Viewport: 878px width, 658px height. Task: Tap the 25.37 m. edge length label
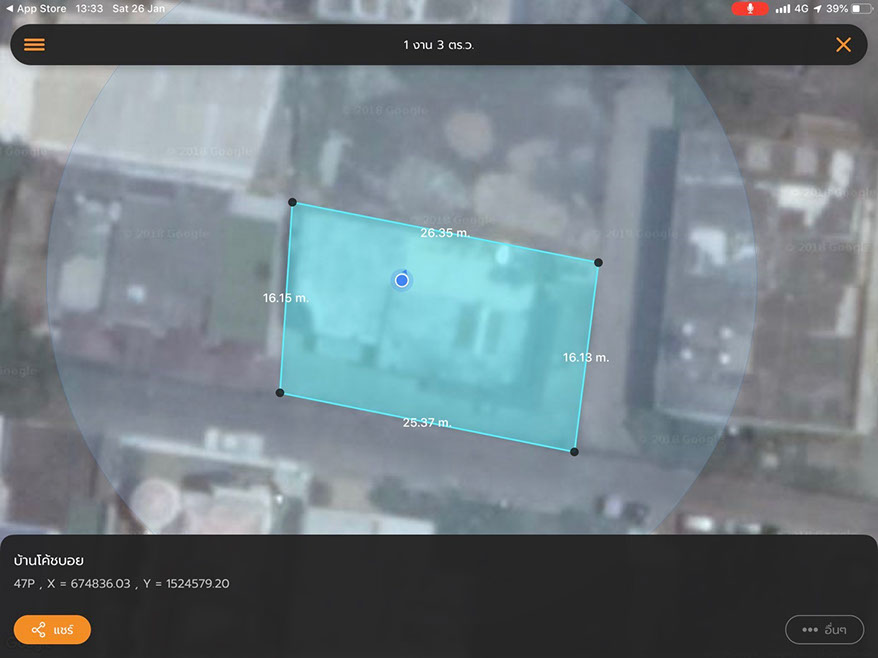coord(427,422)
